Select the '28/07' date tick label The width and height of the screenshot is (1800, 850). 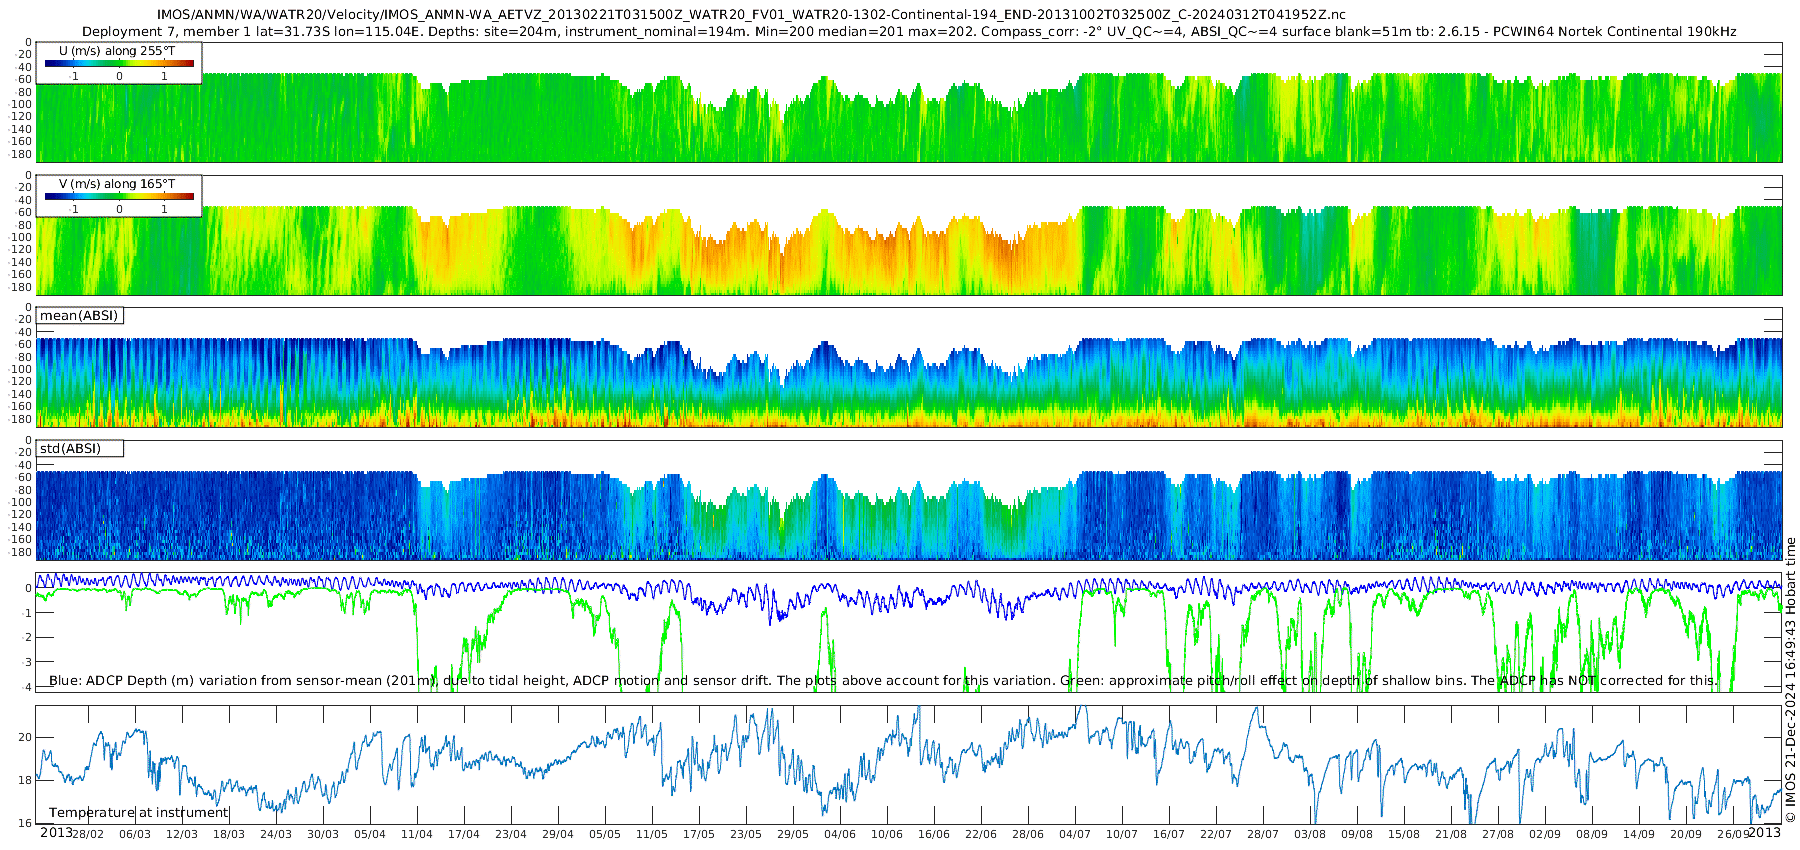click(1263, 834)
